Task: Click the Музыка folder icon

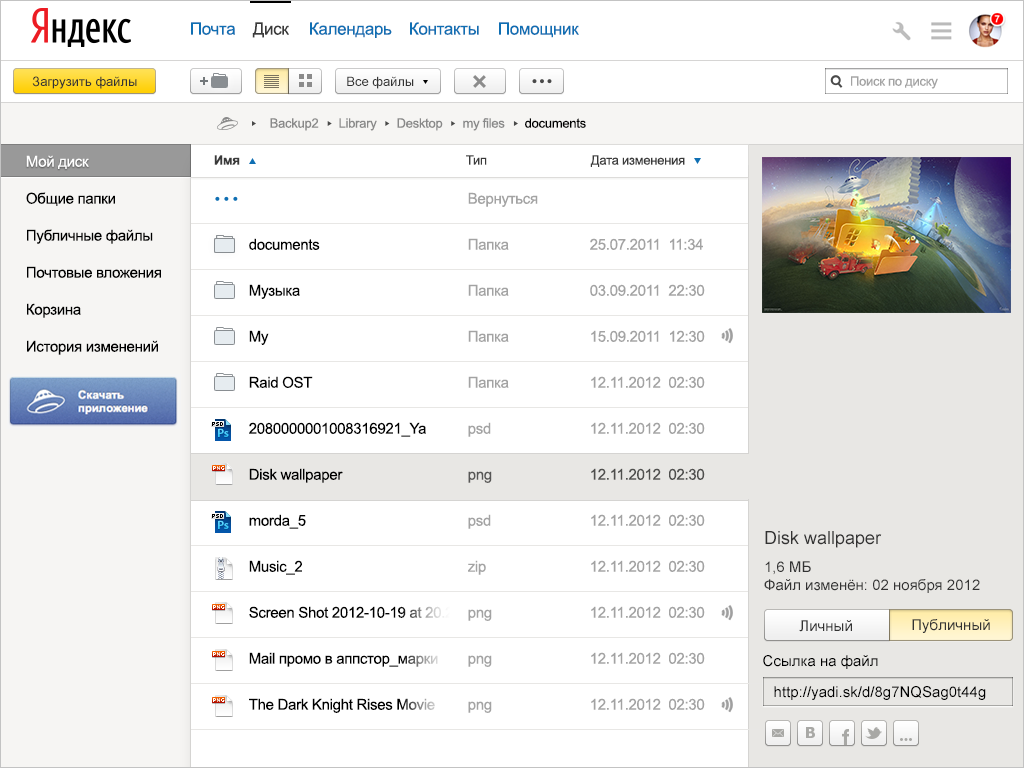Action: click(224, 290)
